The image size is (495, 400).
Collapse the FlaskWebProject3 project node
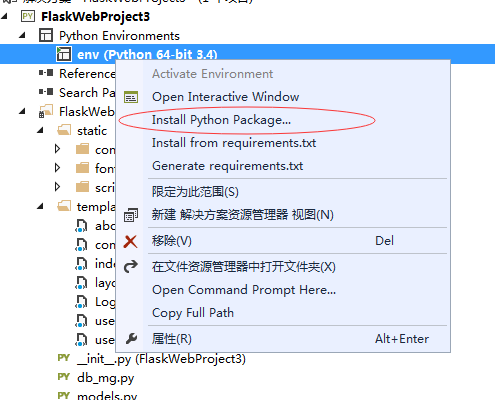point(4,16)
